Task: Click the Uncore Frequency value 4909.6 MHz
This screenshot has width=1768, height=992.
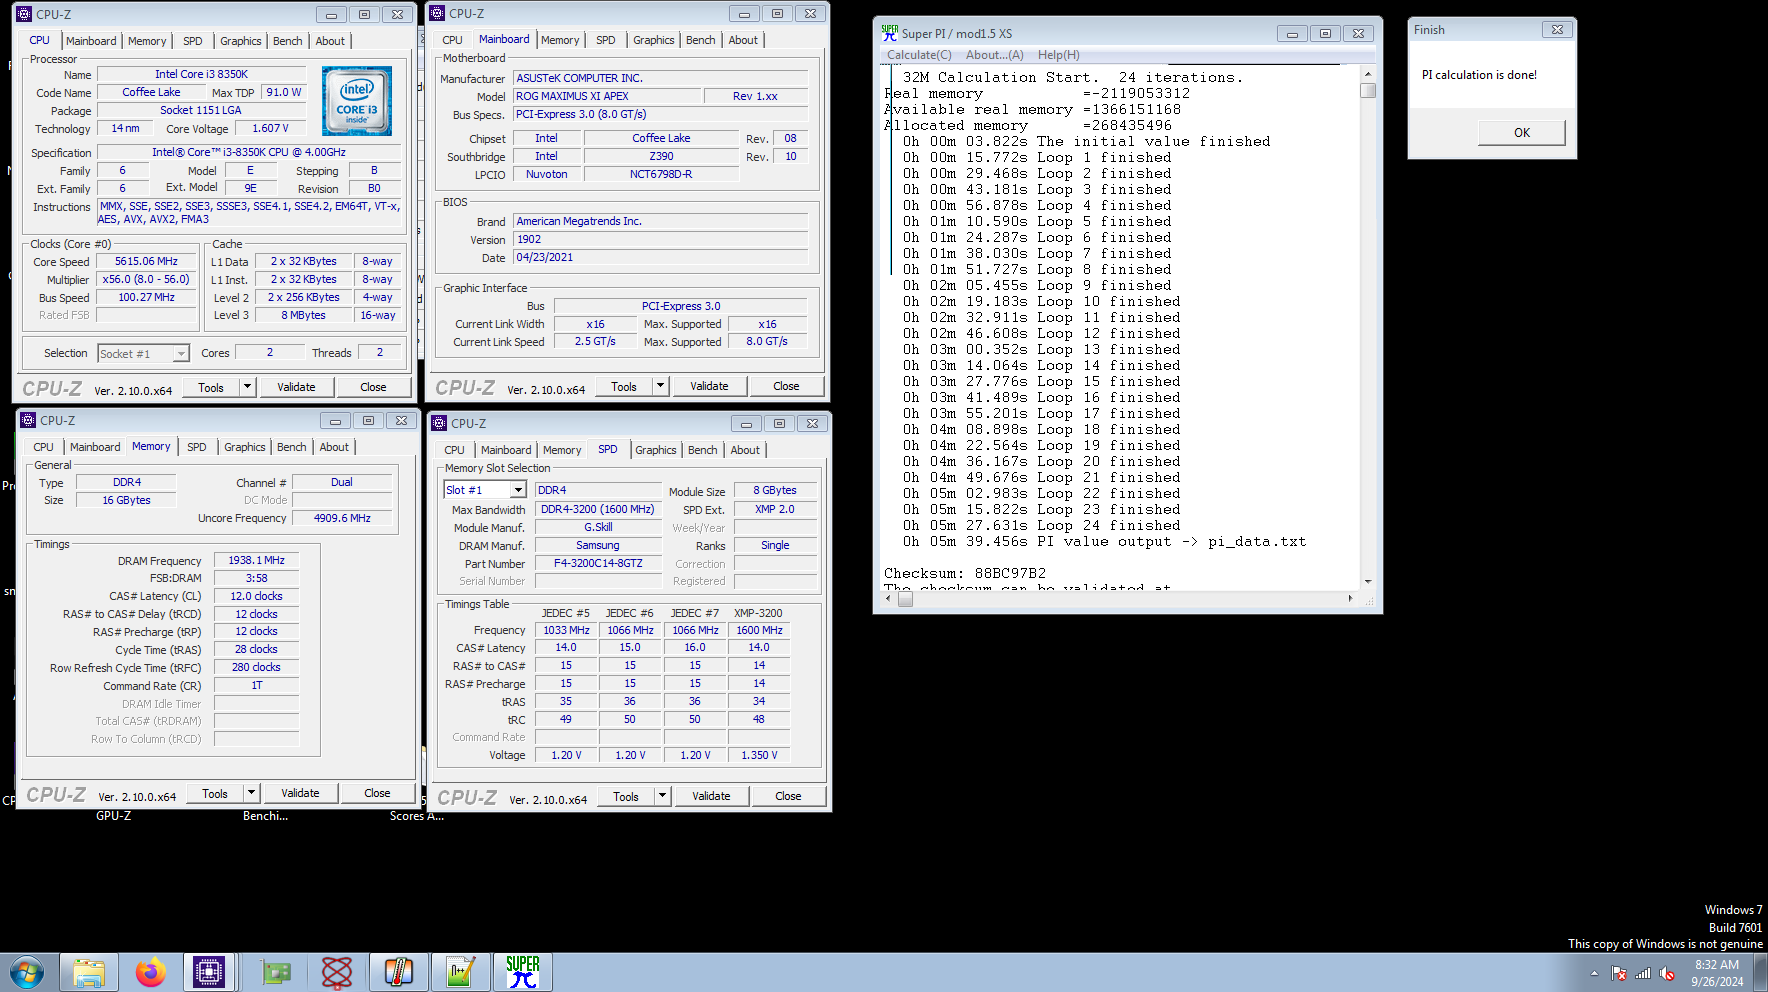Action: pyautogui.click(x=342, y=518)
